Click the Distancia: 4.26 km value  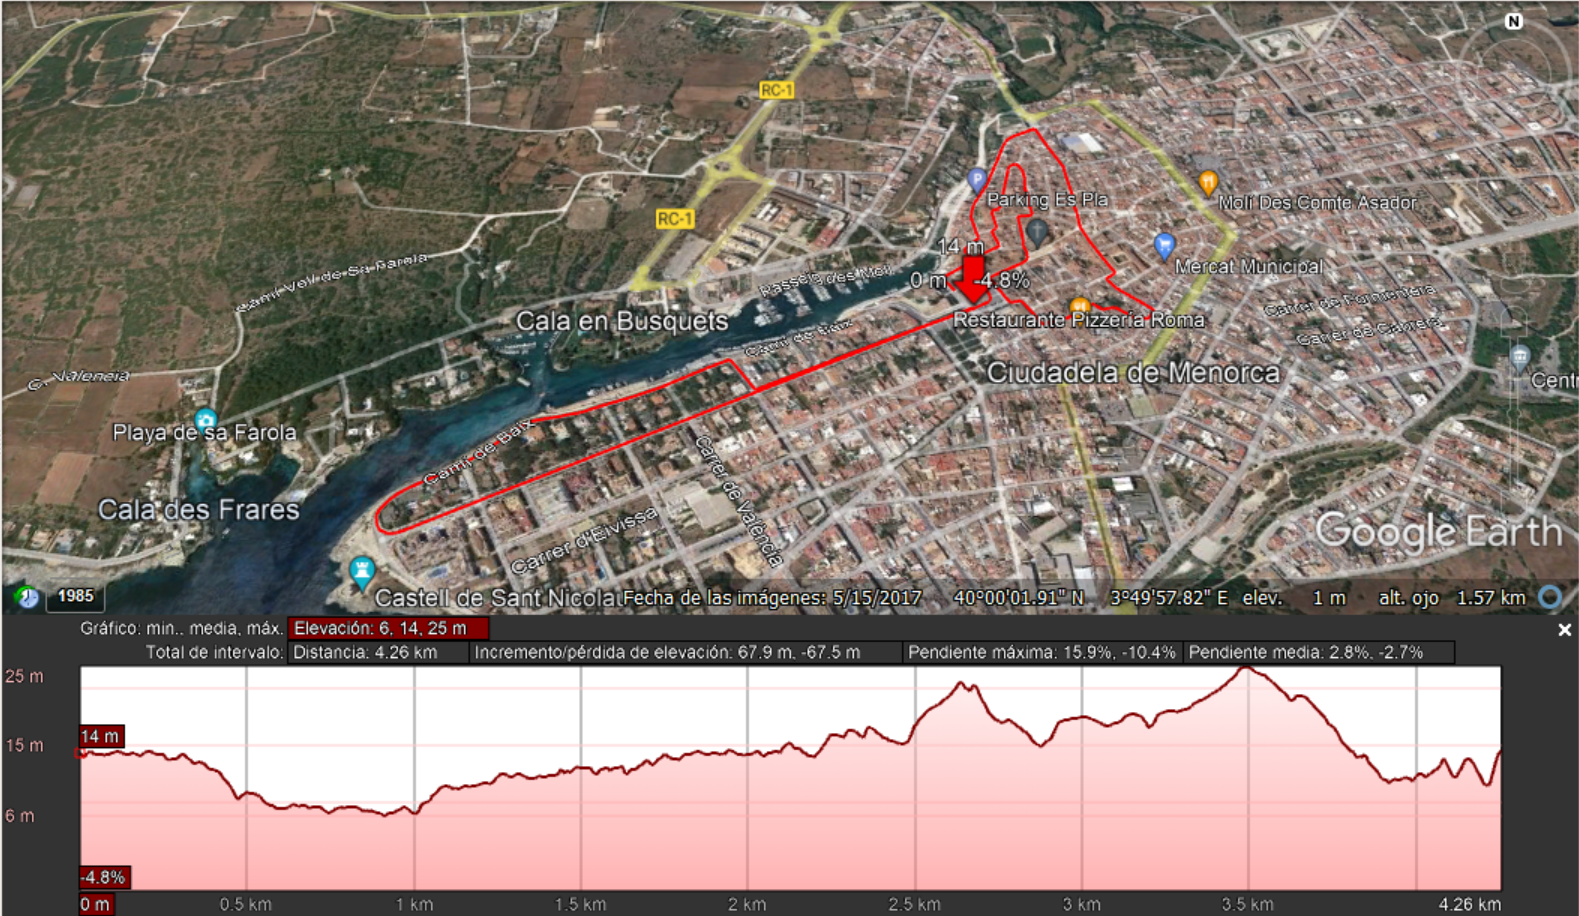[378, 652]
